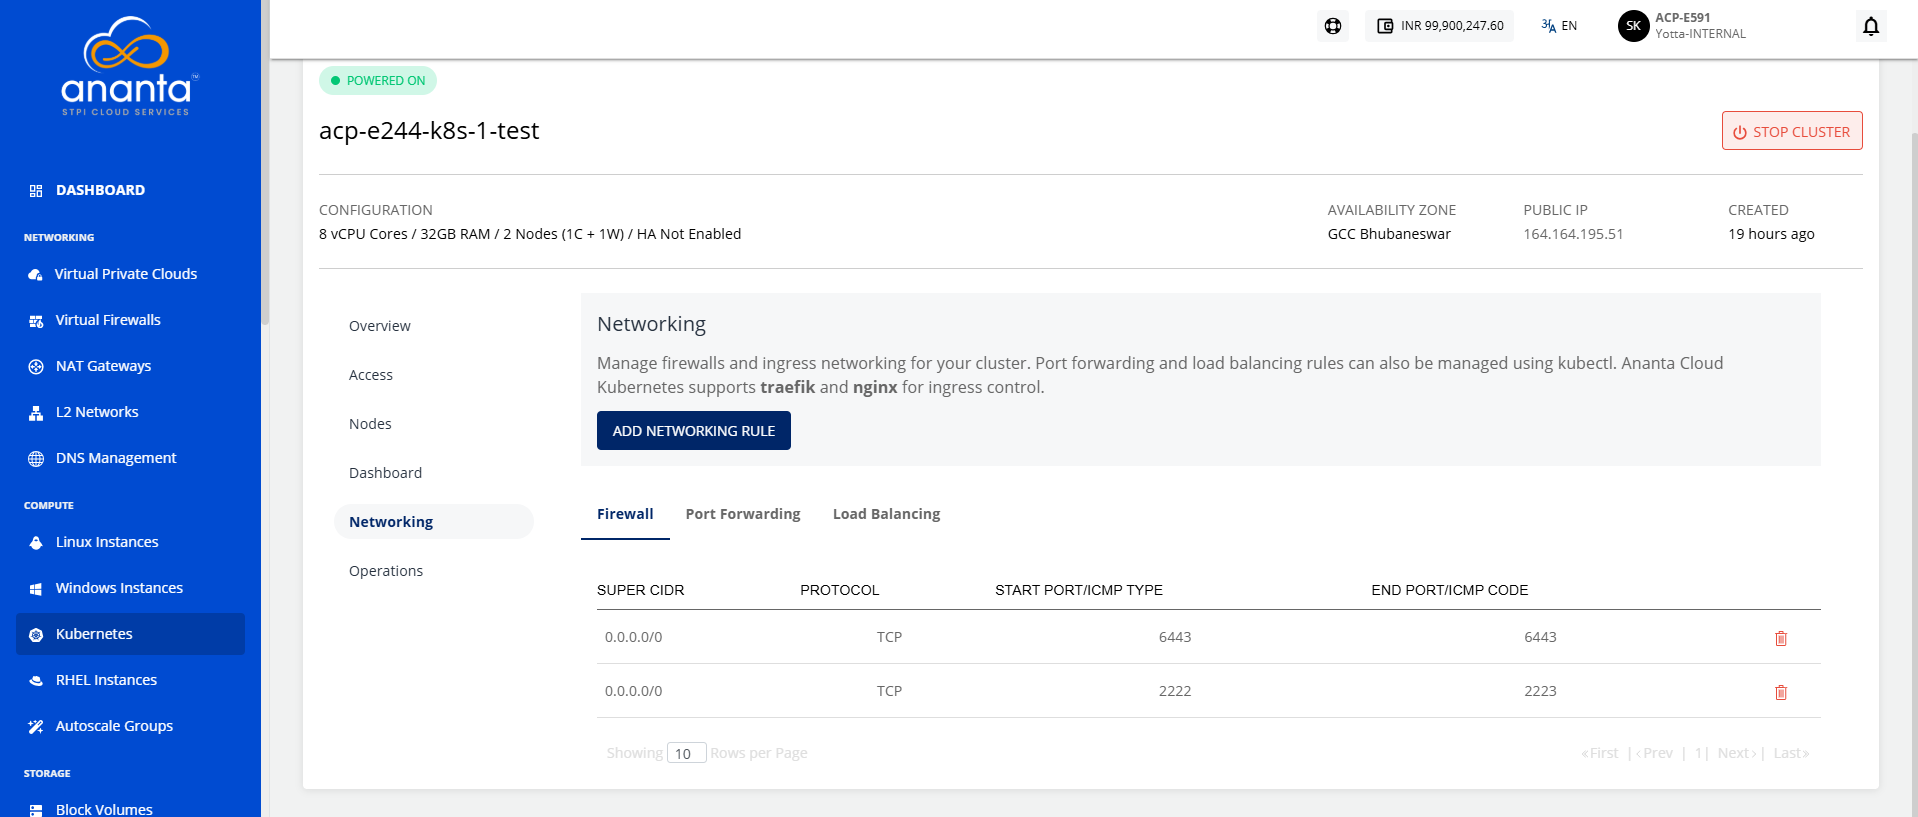Go to DASHBOARD in the sidebar

pyautogui.click(x=100, y=190)
